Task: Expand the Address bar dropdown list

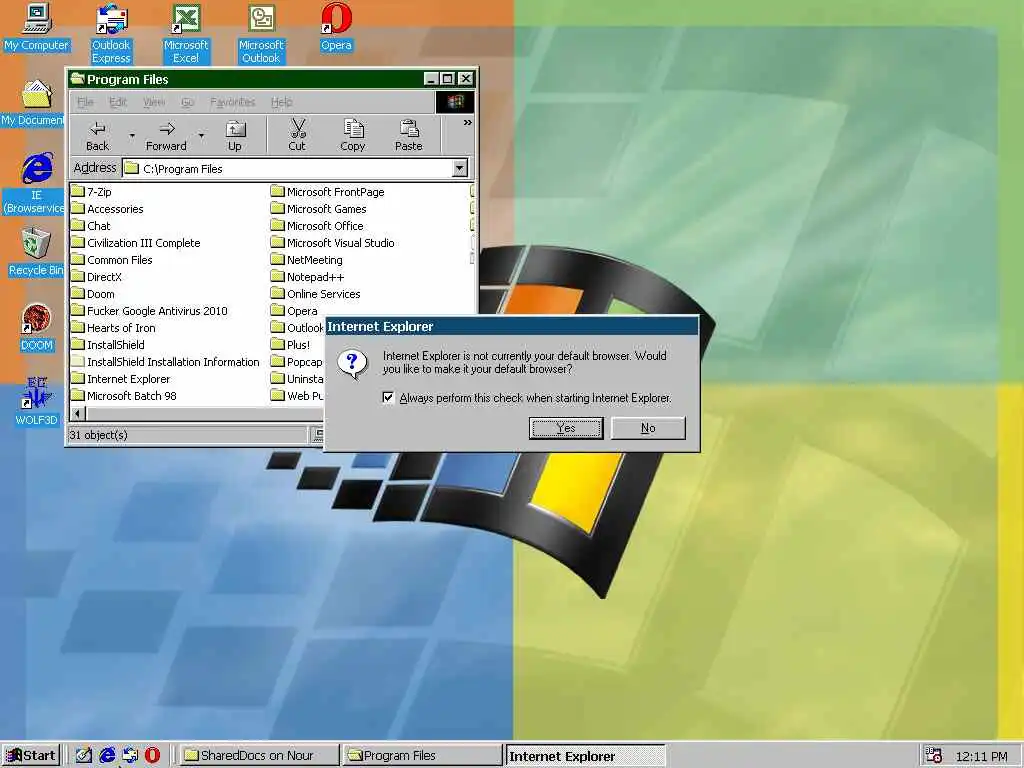Action: (x=460, y=168)
